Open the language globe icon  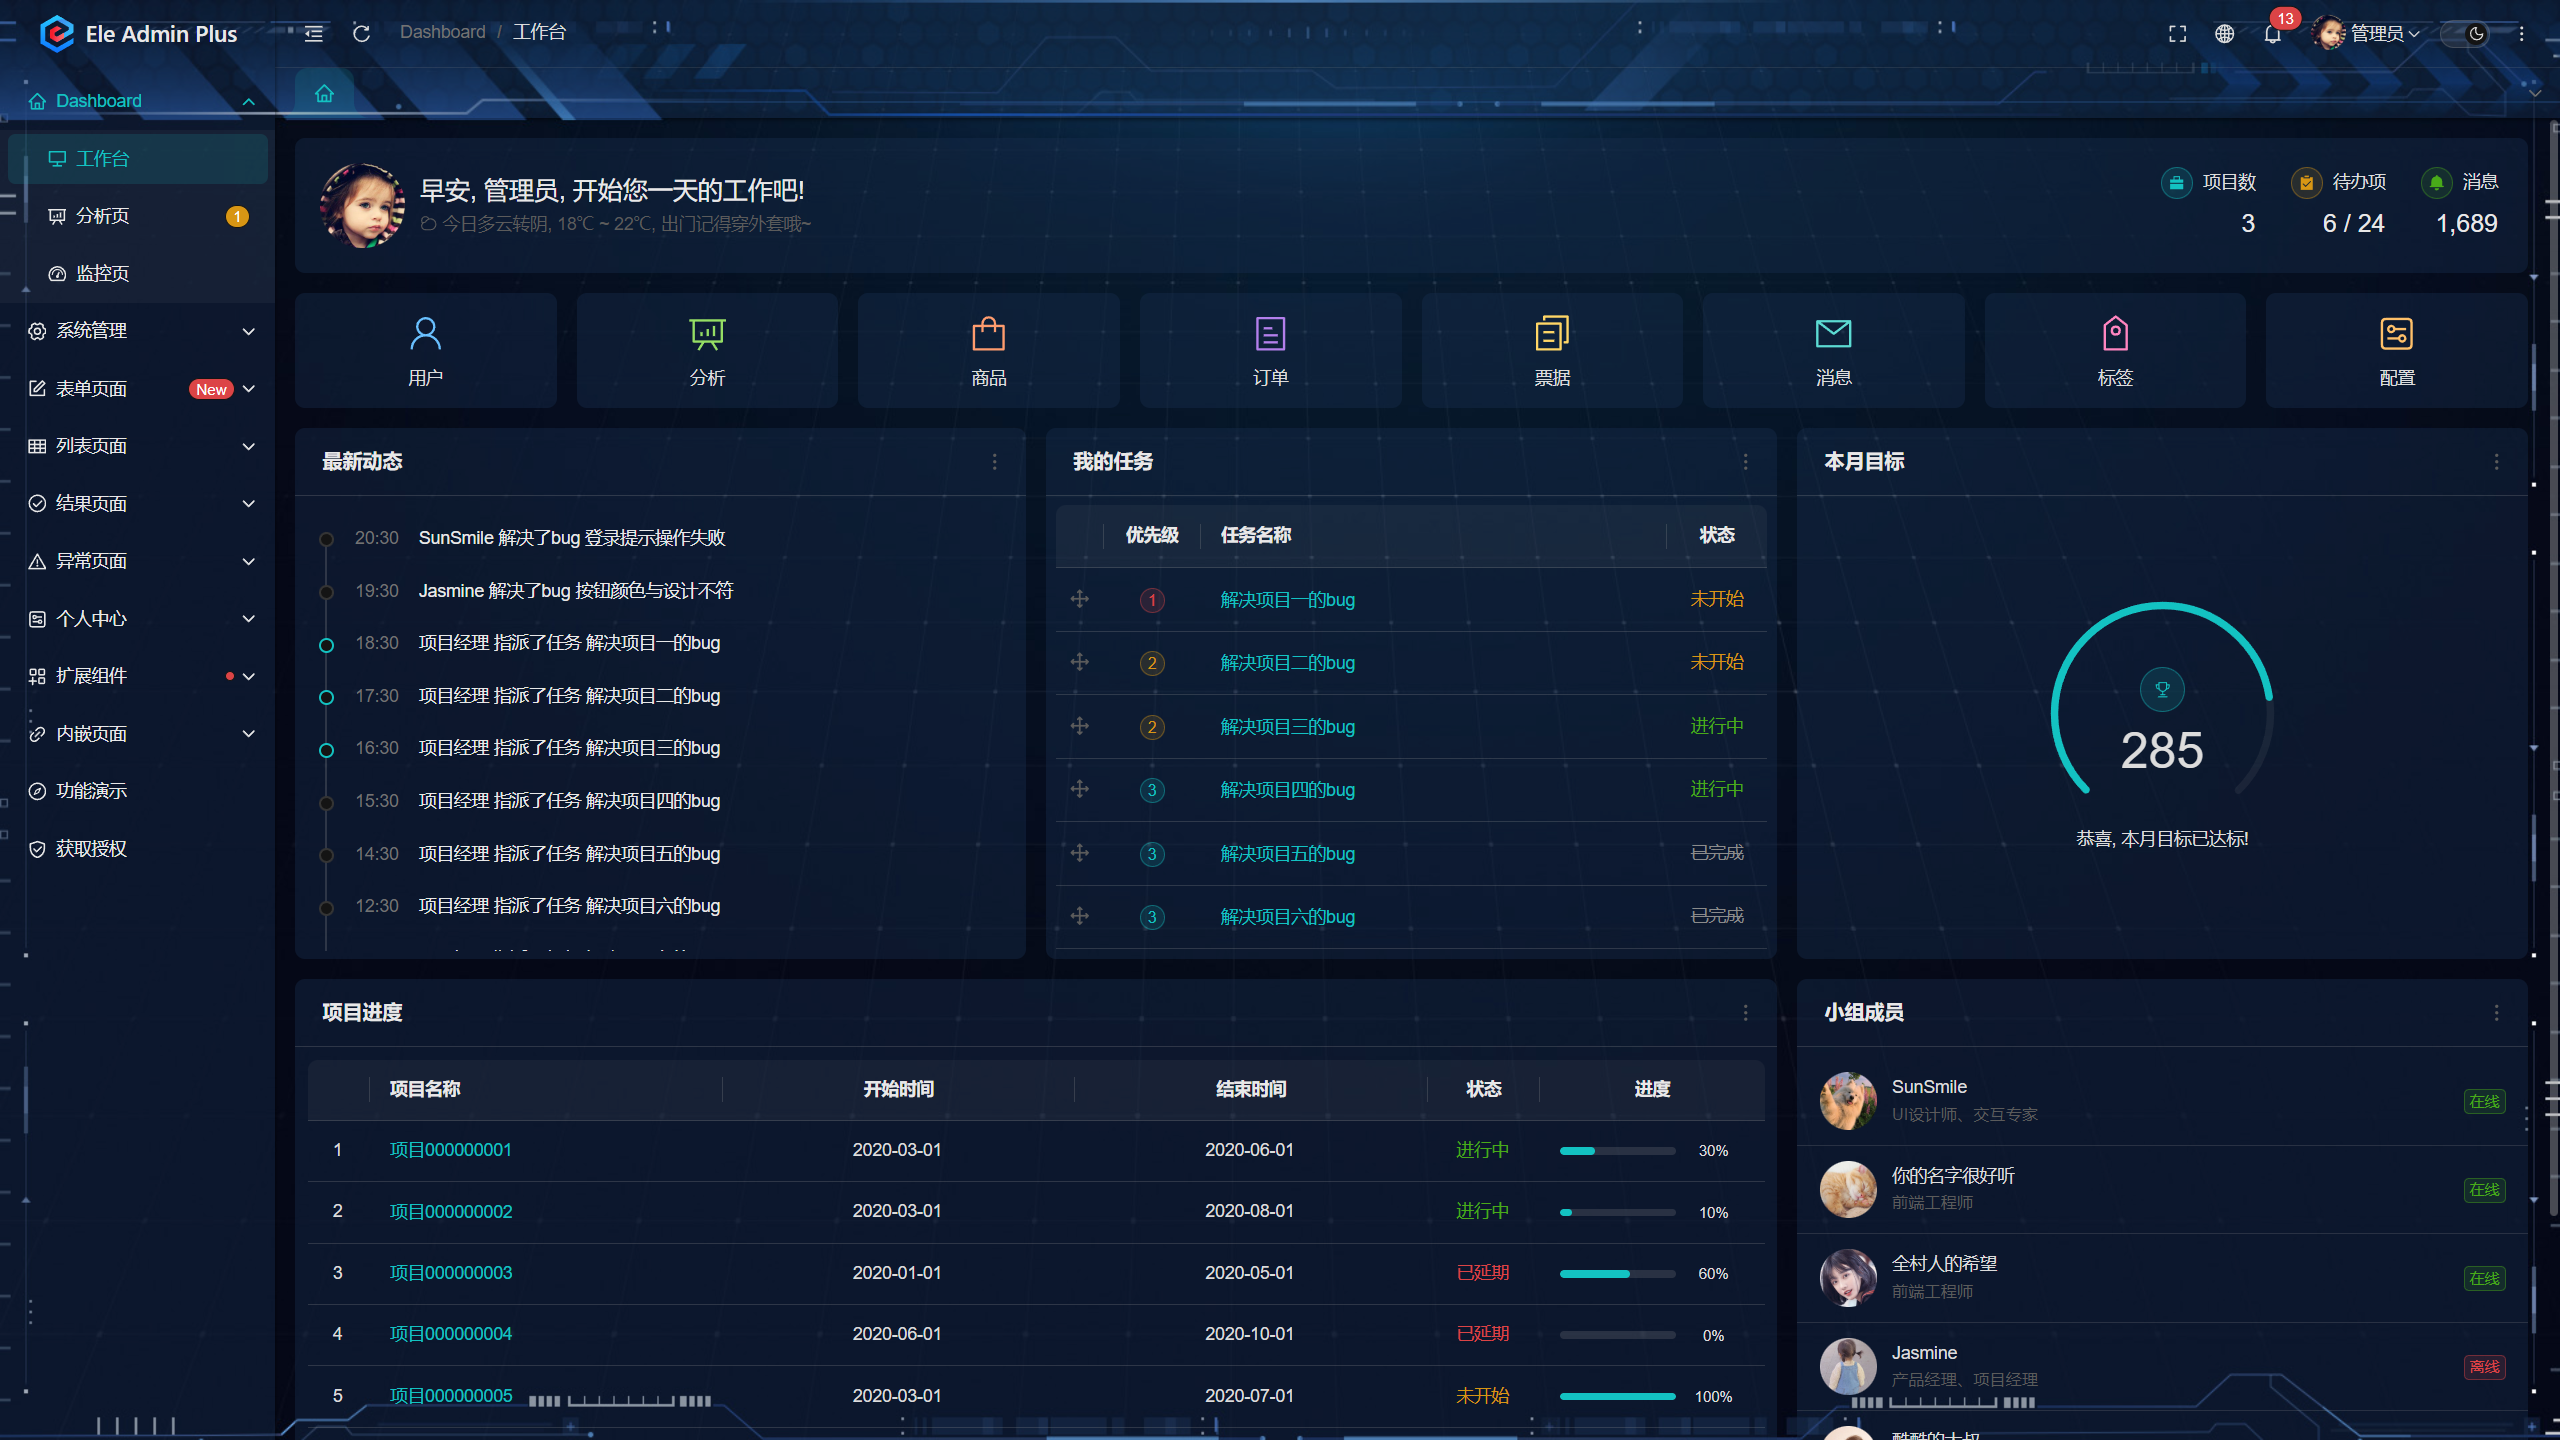(2224, 34)
